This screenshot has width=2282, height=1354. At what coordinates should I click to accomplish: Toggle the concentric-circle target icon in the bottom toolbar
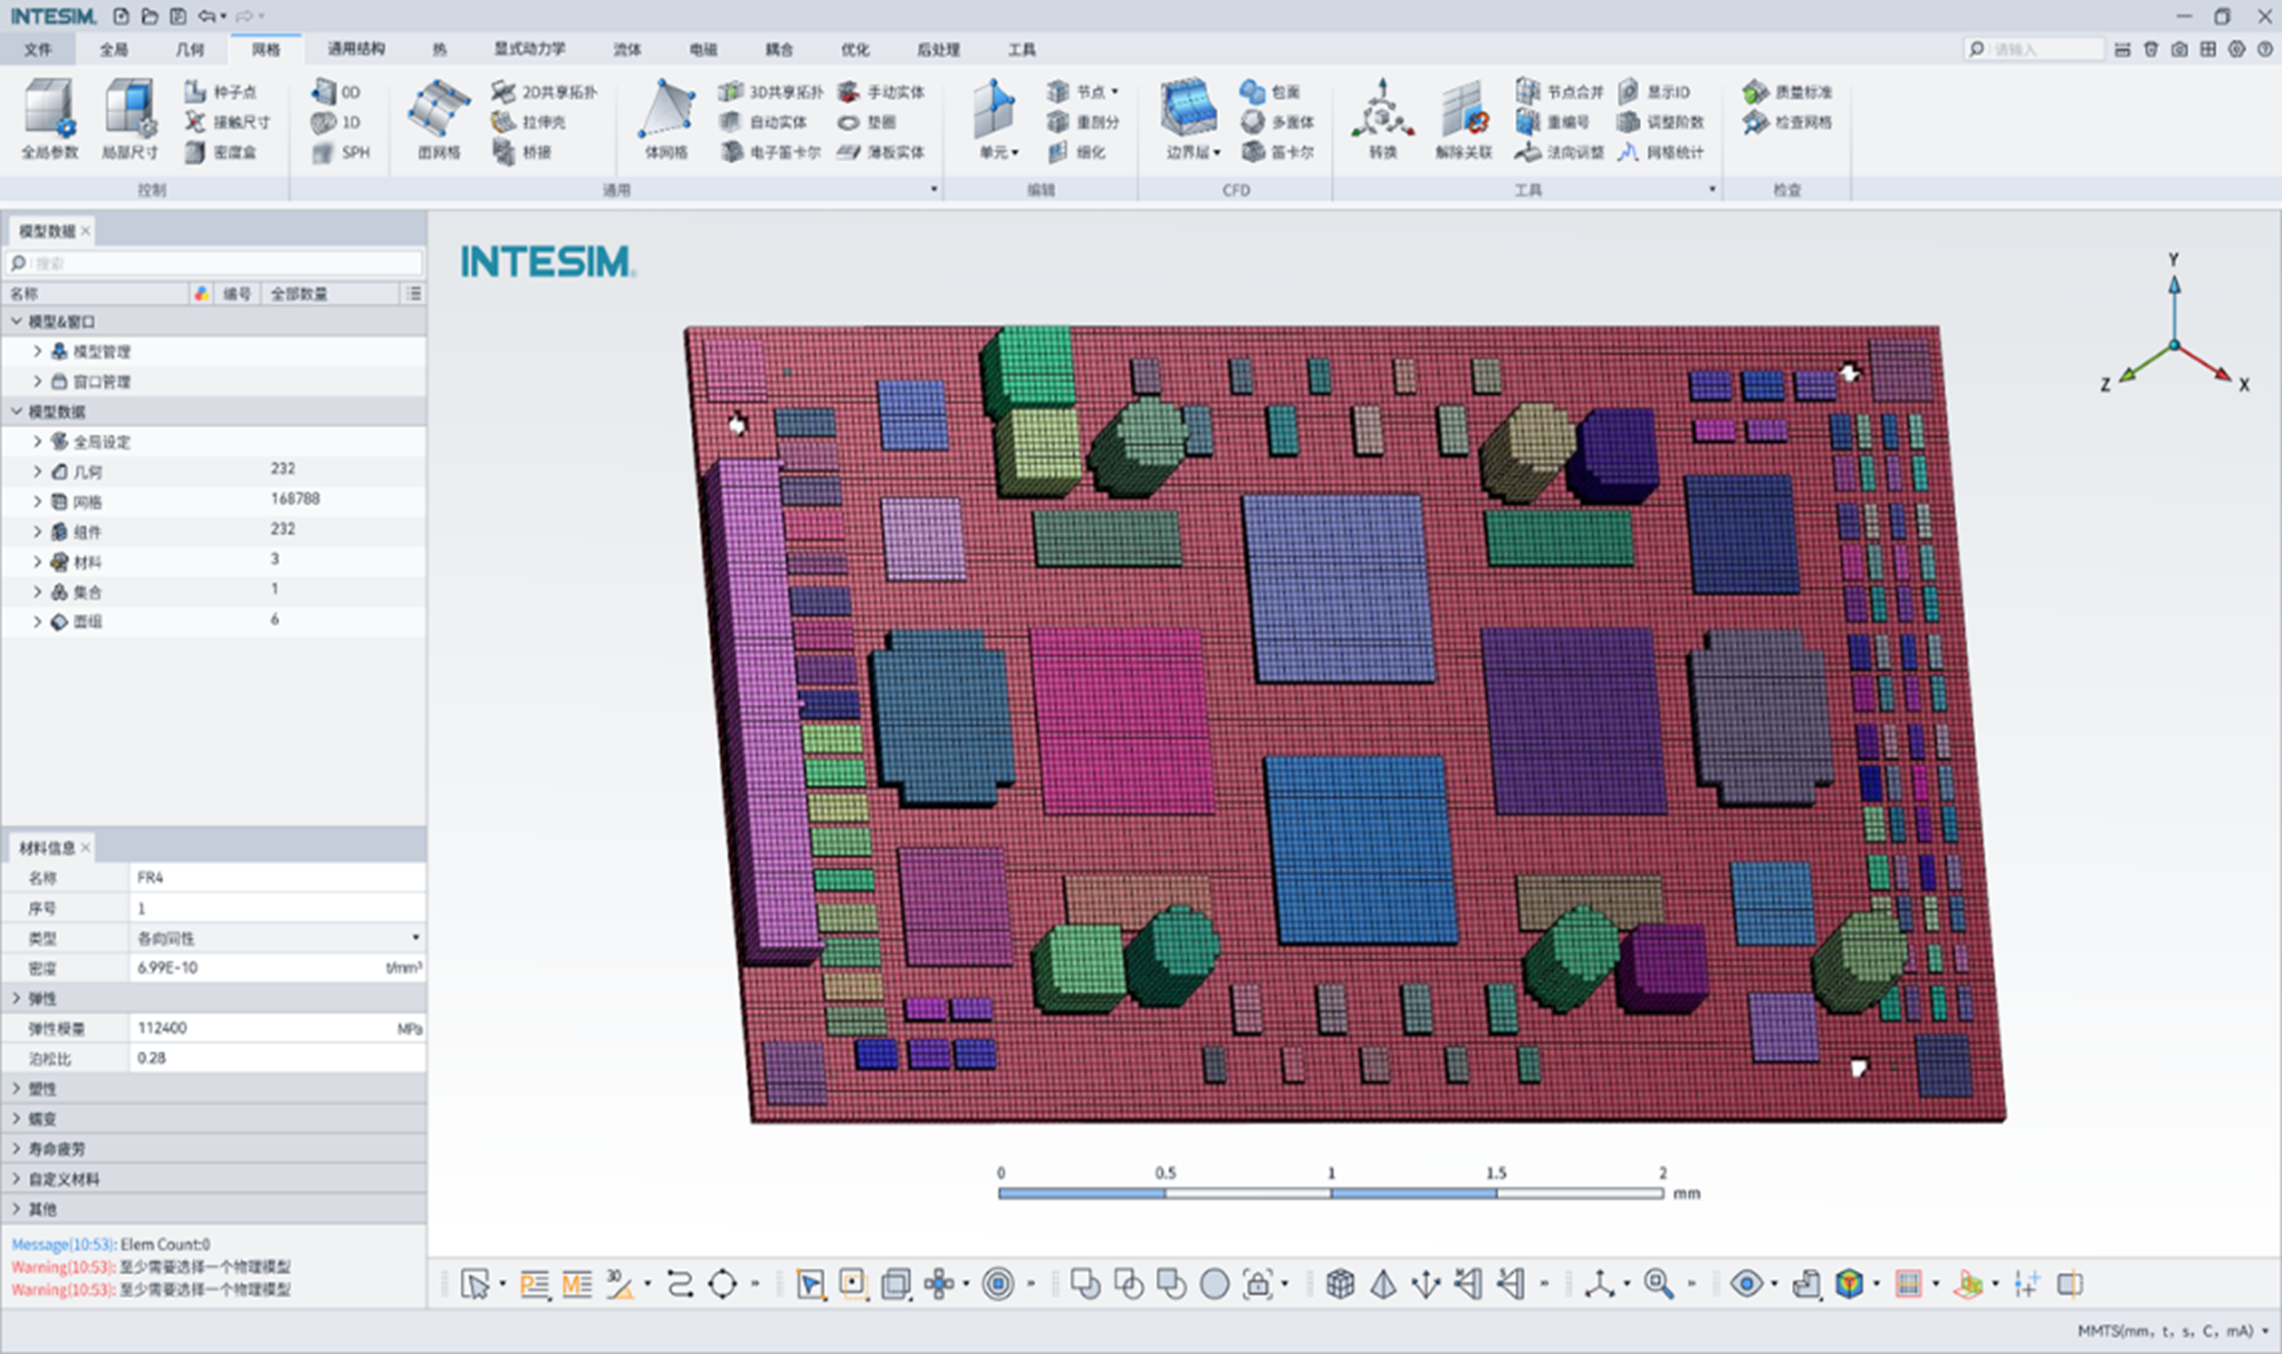click(x=998, y=1283)
